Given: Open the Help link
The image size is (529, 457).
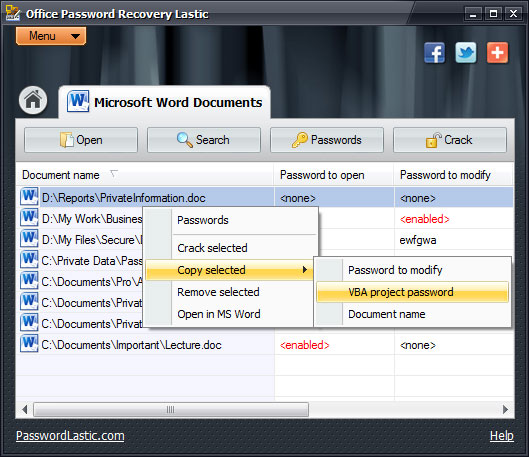Looking at the screenshot, I should tap(502, 436).
